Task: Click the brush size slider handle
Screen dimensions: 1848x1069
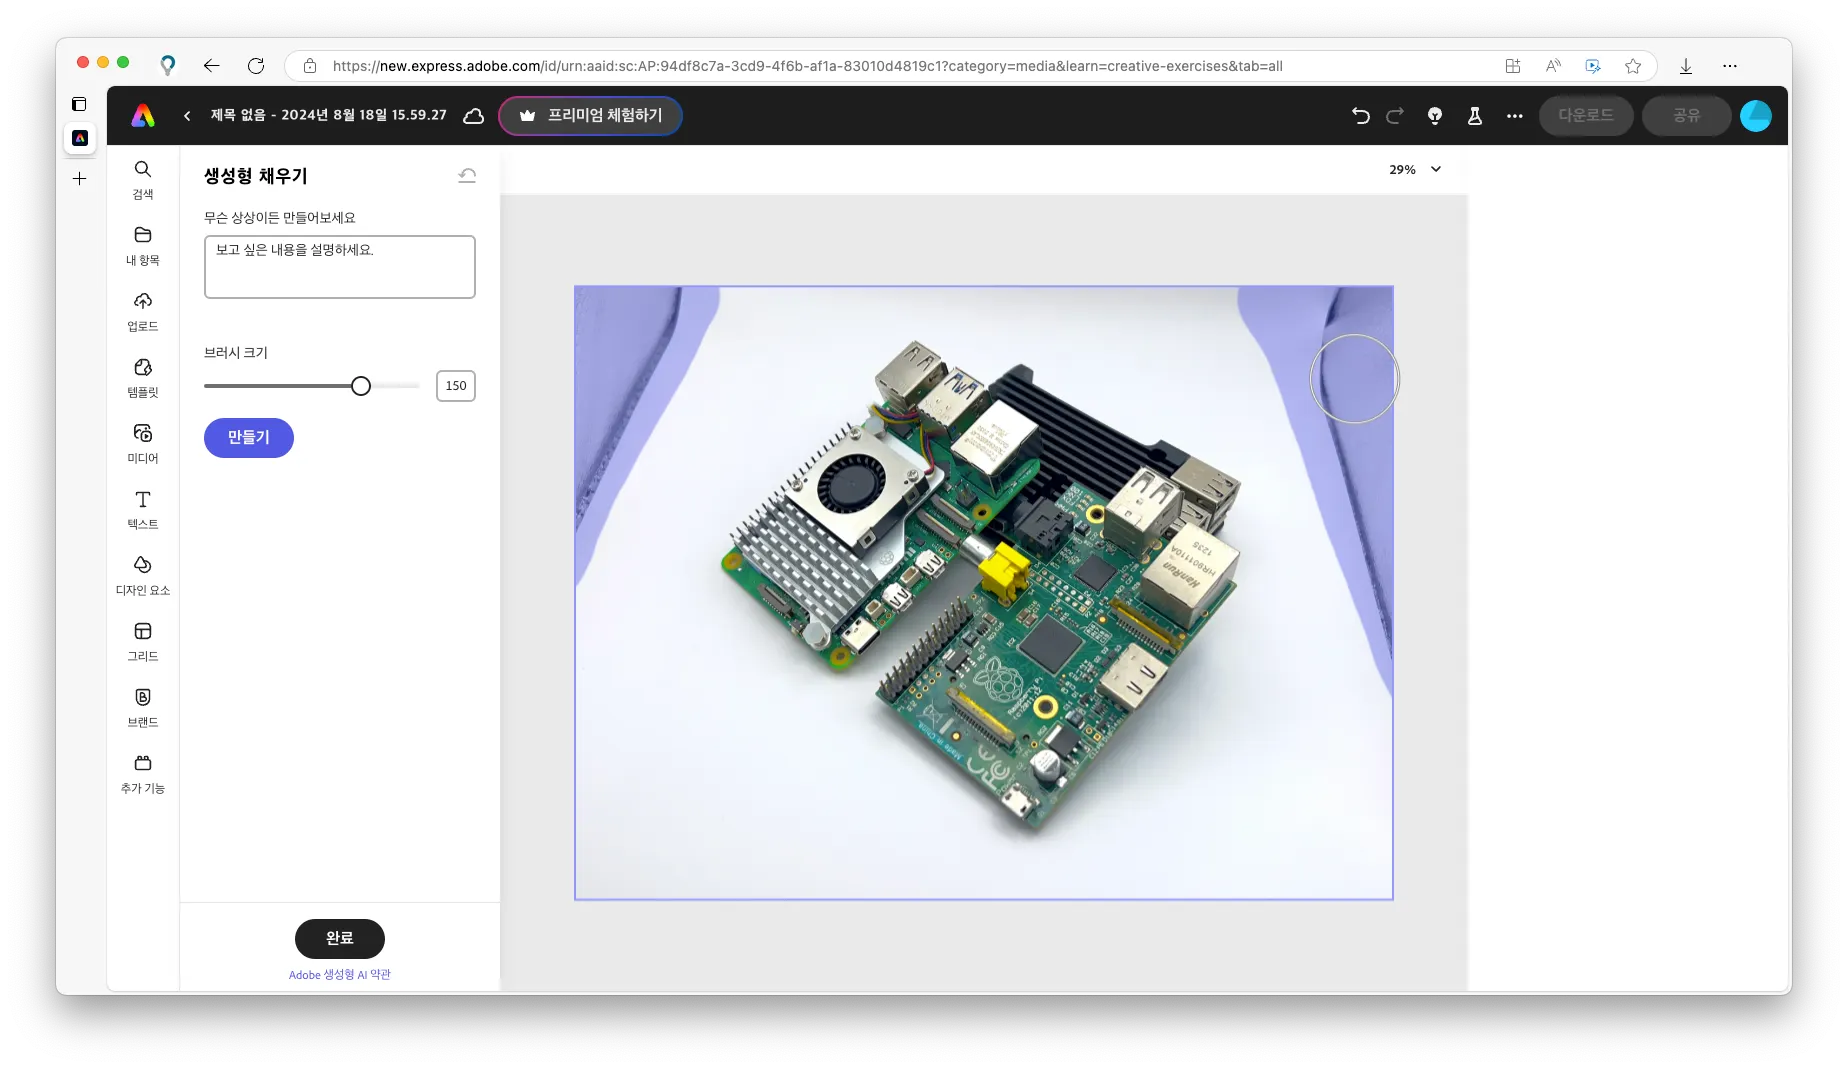Action: point(361,386)
